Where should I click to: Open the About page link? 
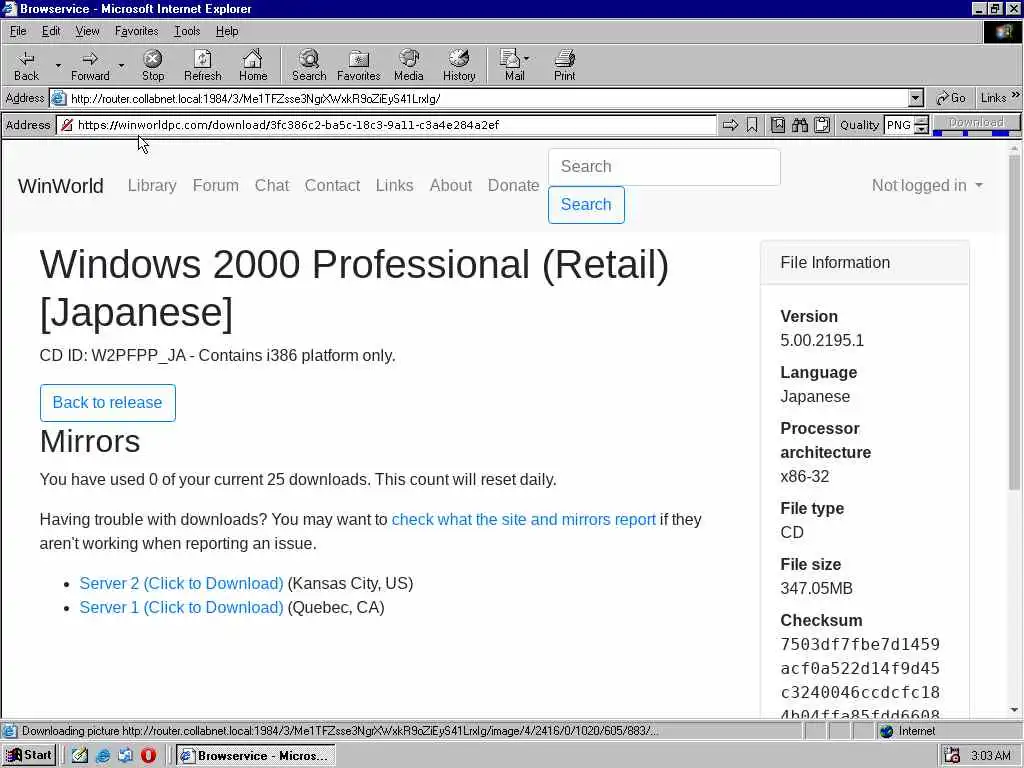(451, 185)
